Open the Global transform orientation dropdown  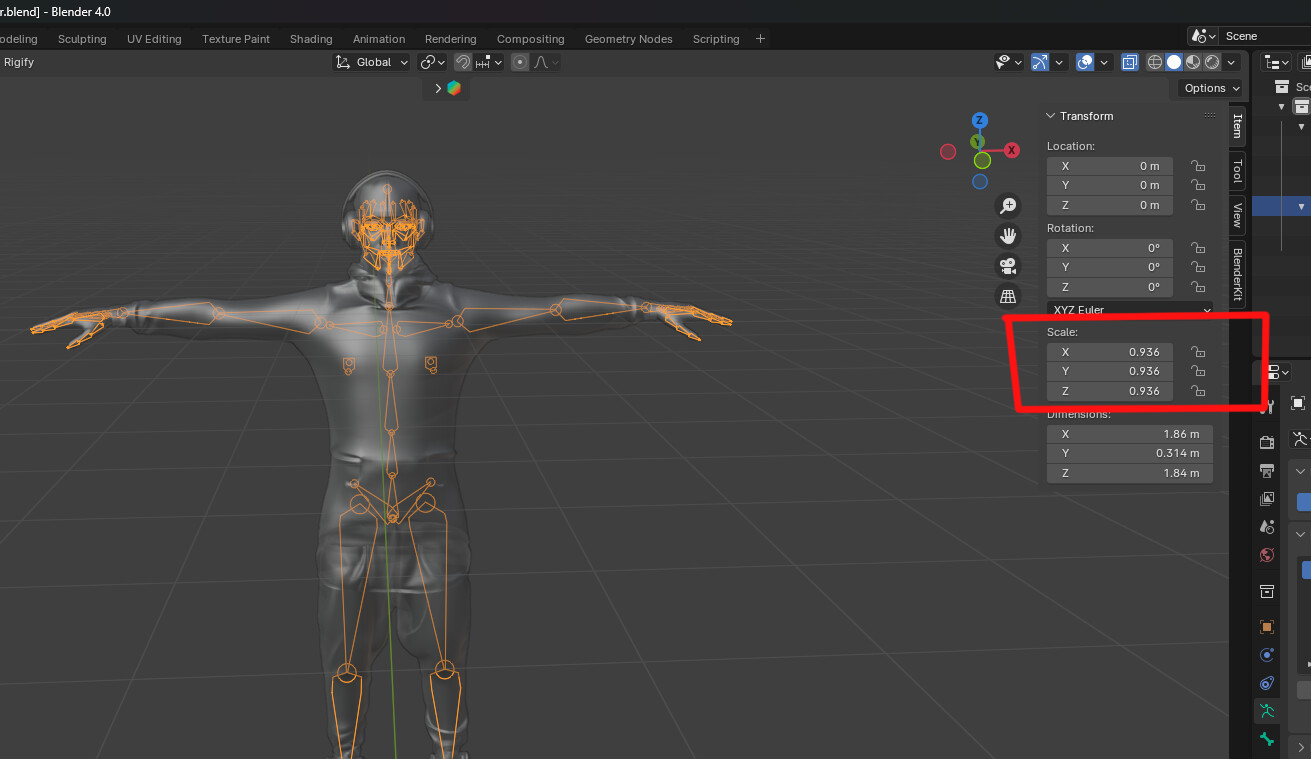pos(372,62)
